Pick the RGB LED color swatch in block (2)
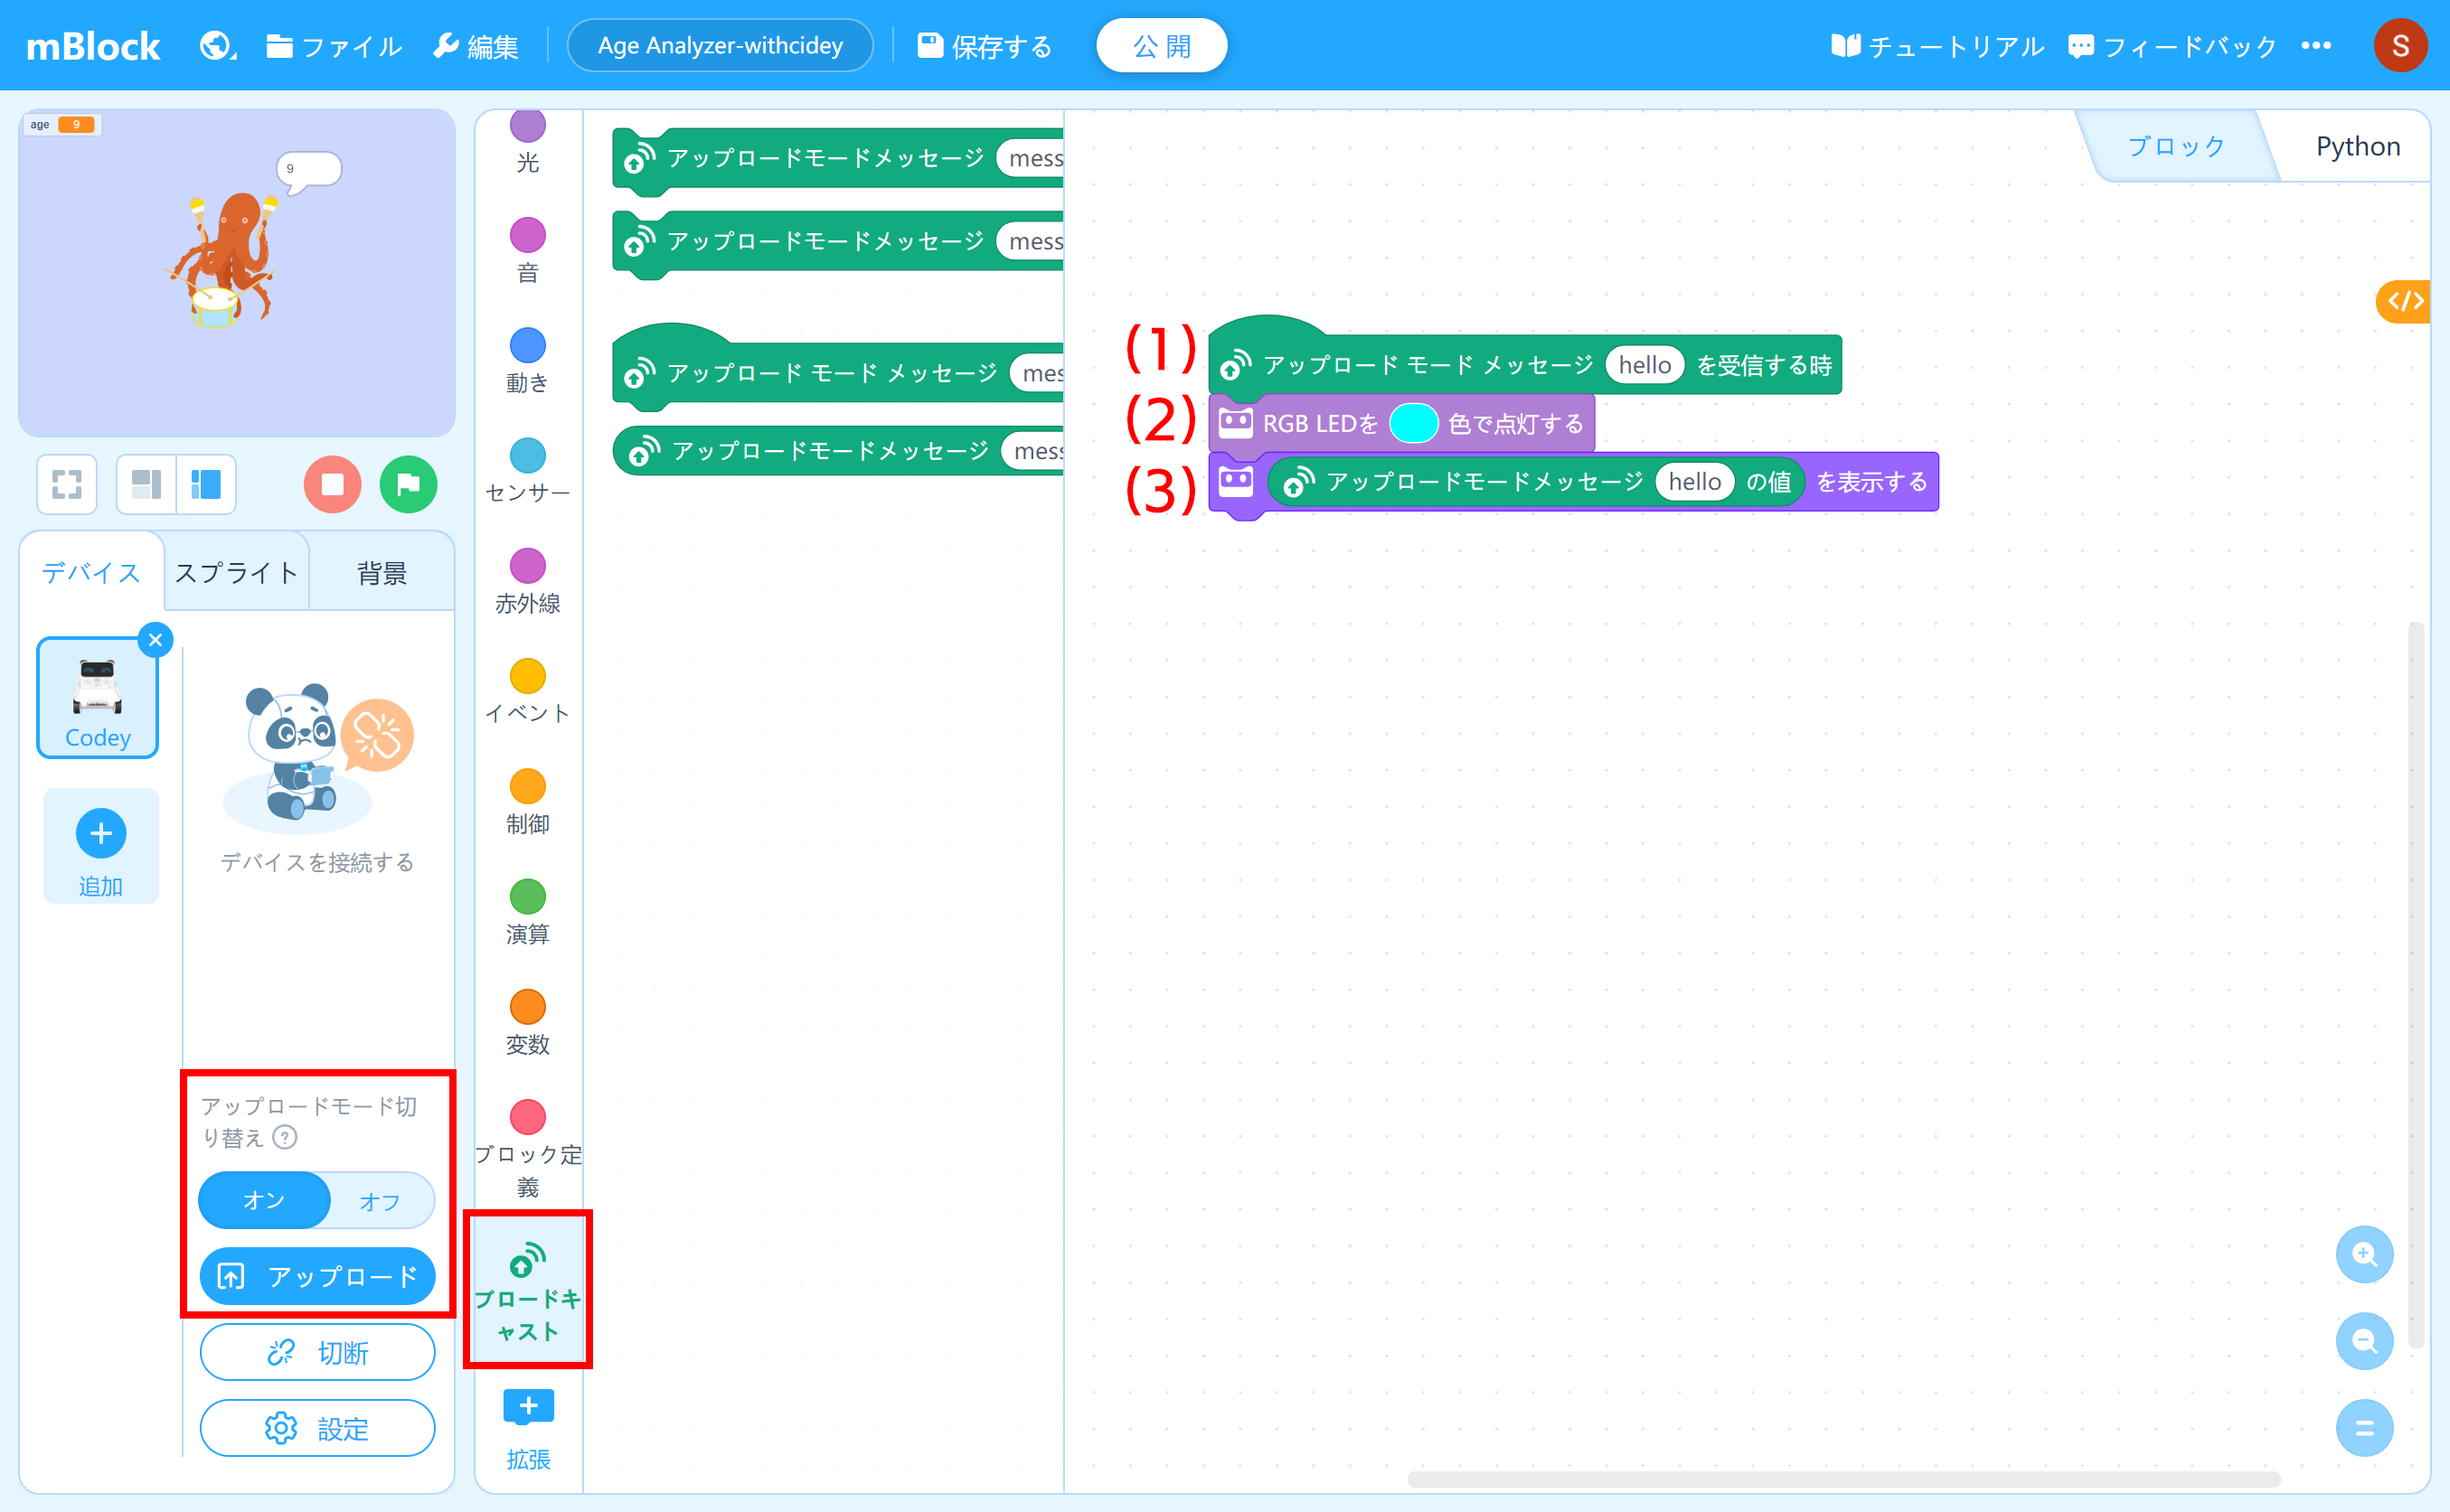Screen dimensions: 2450x1512 coord(1414,423)
